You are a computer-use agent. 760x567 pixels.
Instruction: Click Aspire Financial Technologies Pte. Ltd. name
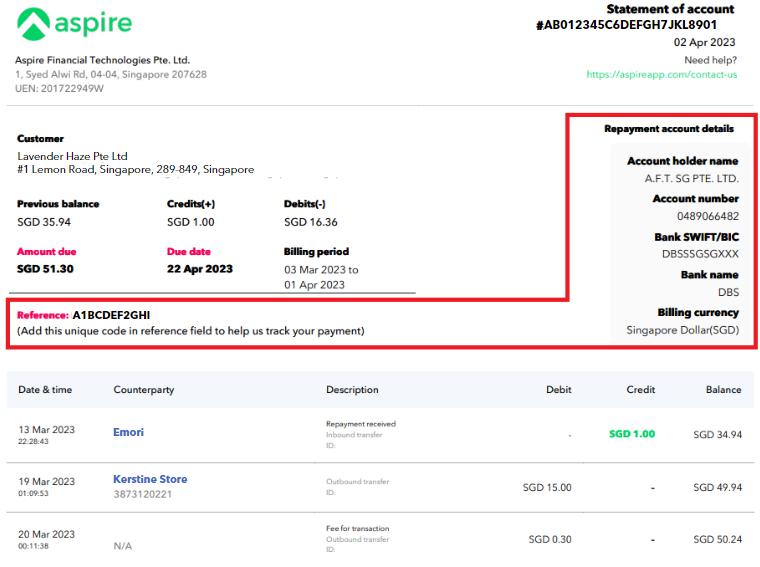[102, 60]
